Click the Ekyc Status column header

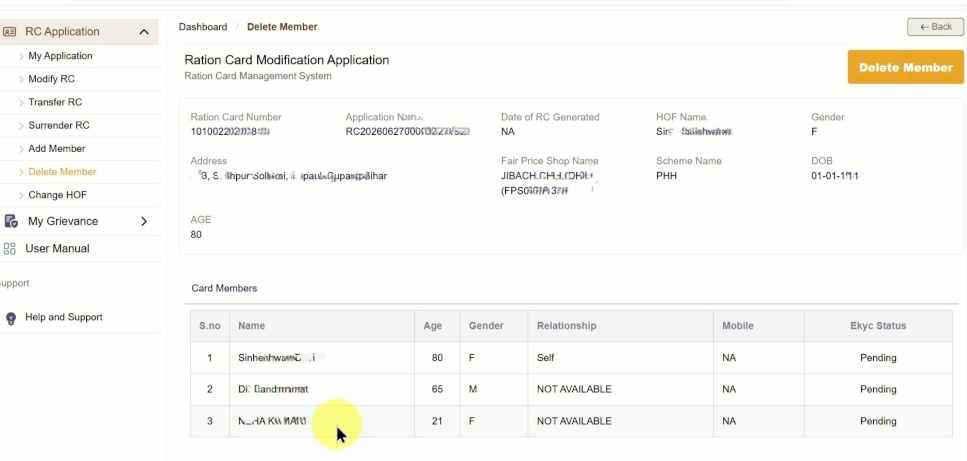(878, 325)
